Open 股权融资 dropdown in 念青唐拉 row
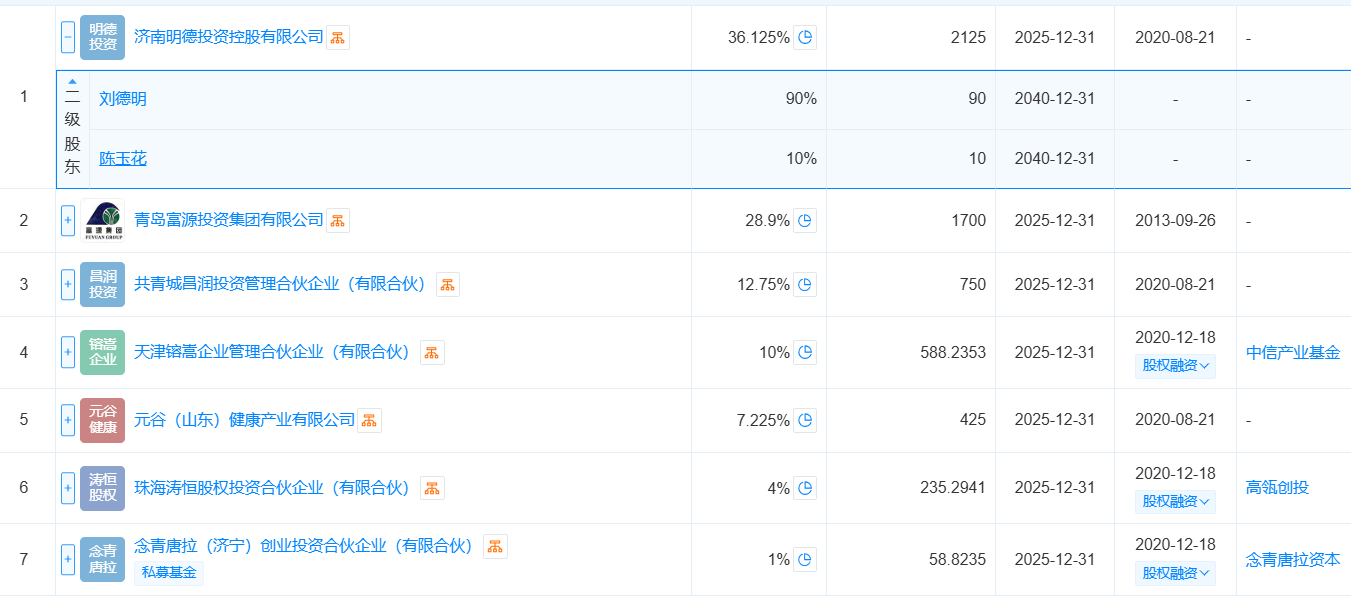 tap(1175, 574)
